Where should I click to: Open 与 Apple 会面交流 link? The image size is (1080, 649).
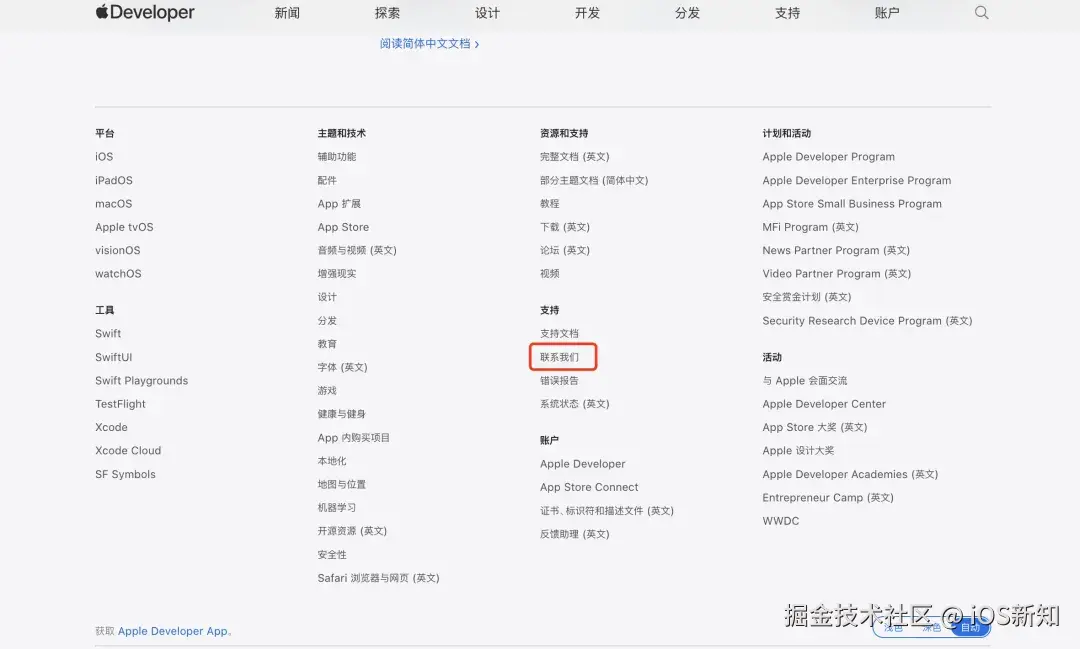(804, 380)
